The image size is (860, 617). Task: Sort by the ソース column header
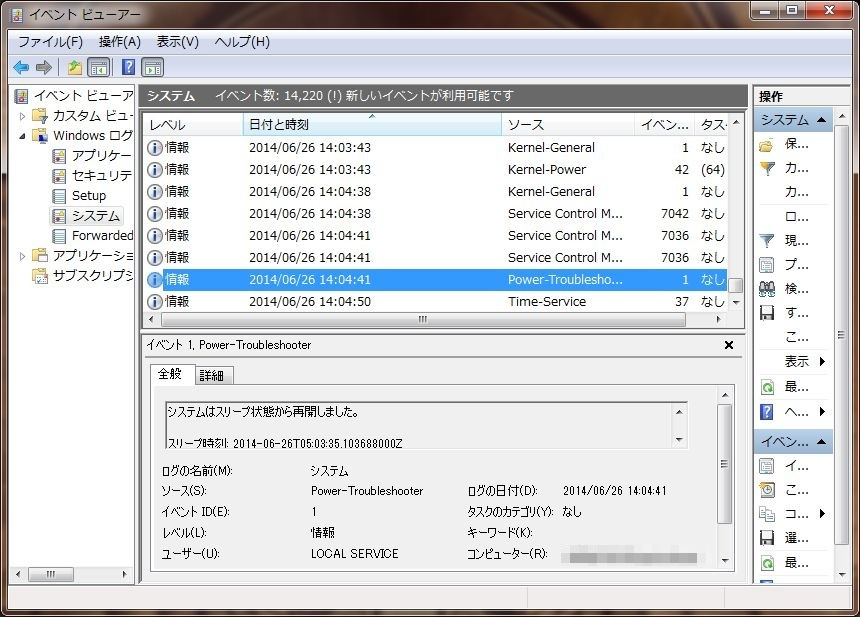[x=568, y=124]
